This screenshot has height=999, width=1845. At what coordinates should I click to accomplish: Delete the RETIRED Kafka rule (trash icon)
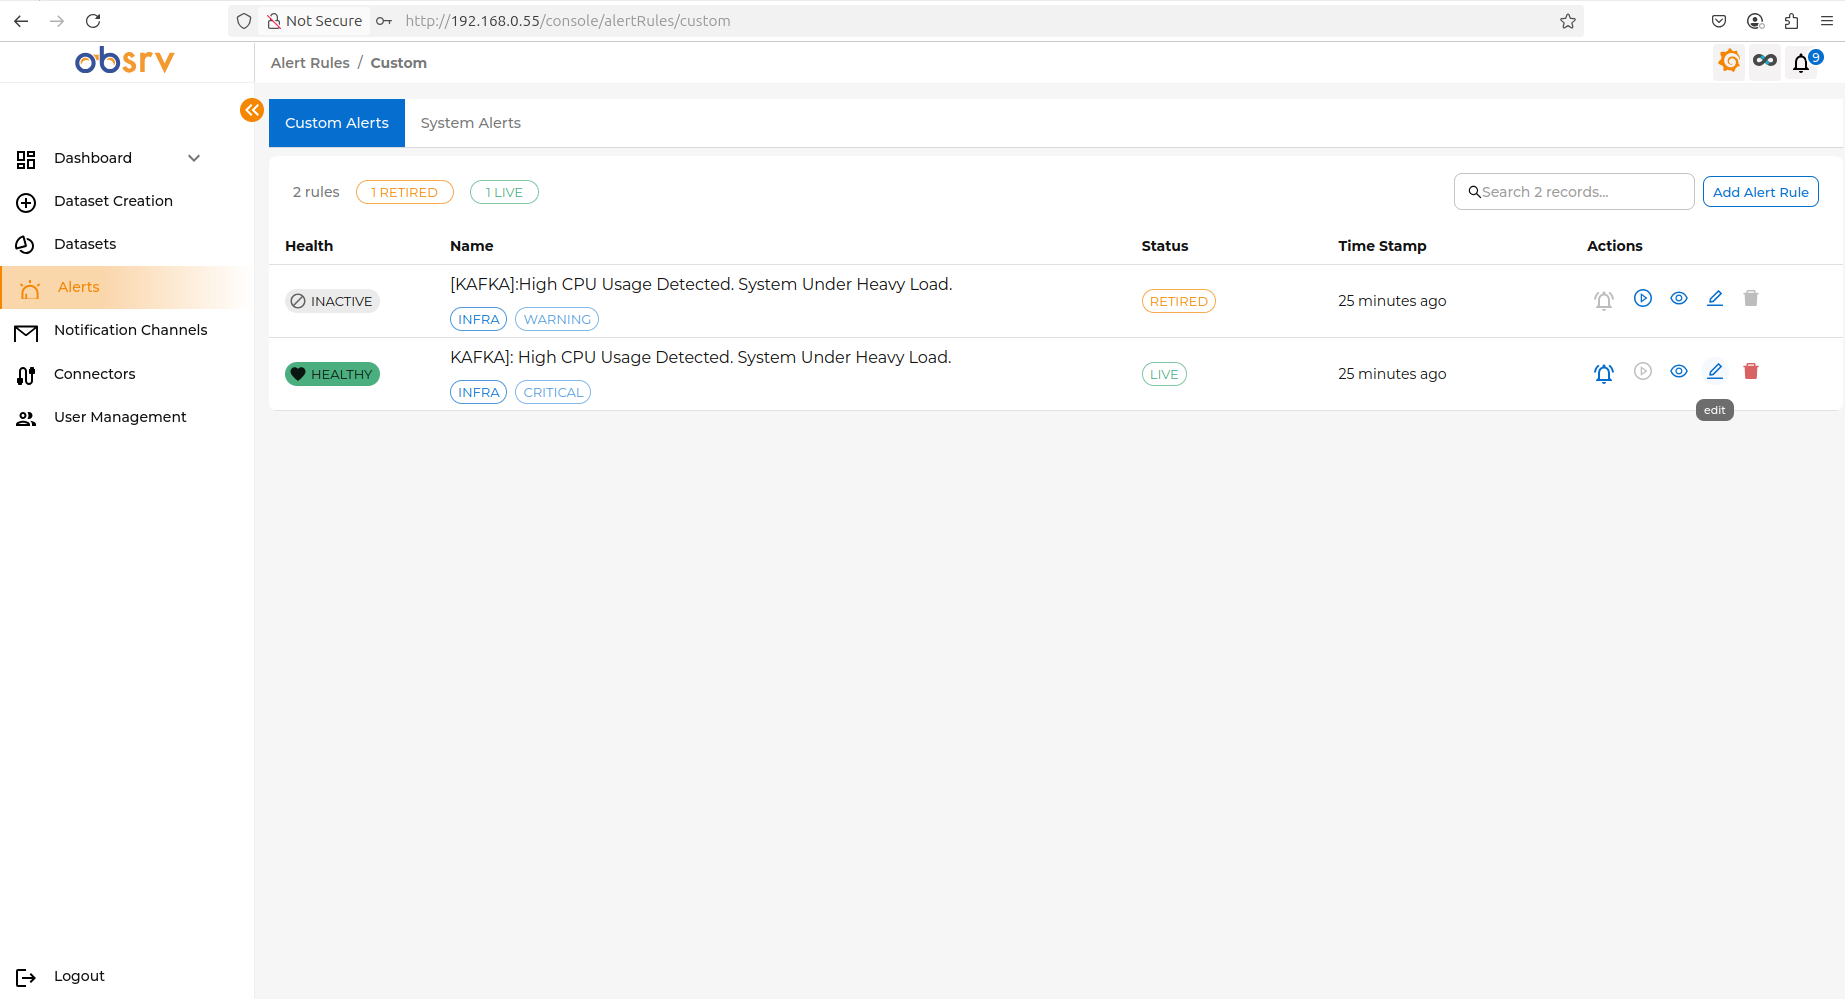(x=1751, y=298)
